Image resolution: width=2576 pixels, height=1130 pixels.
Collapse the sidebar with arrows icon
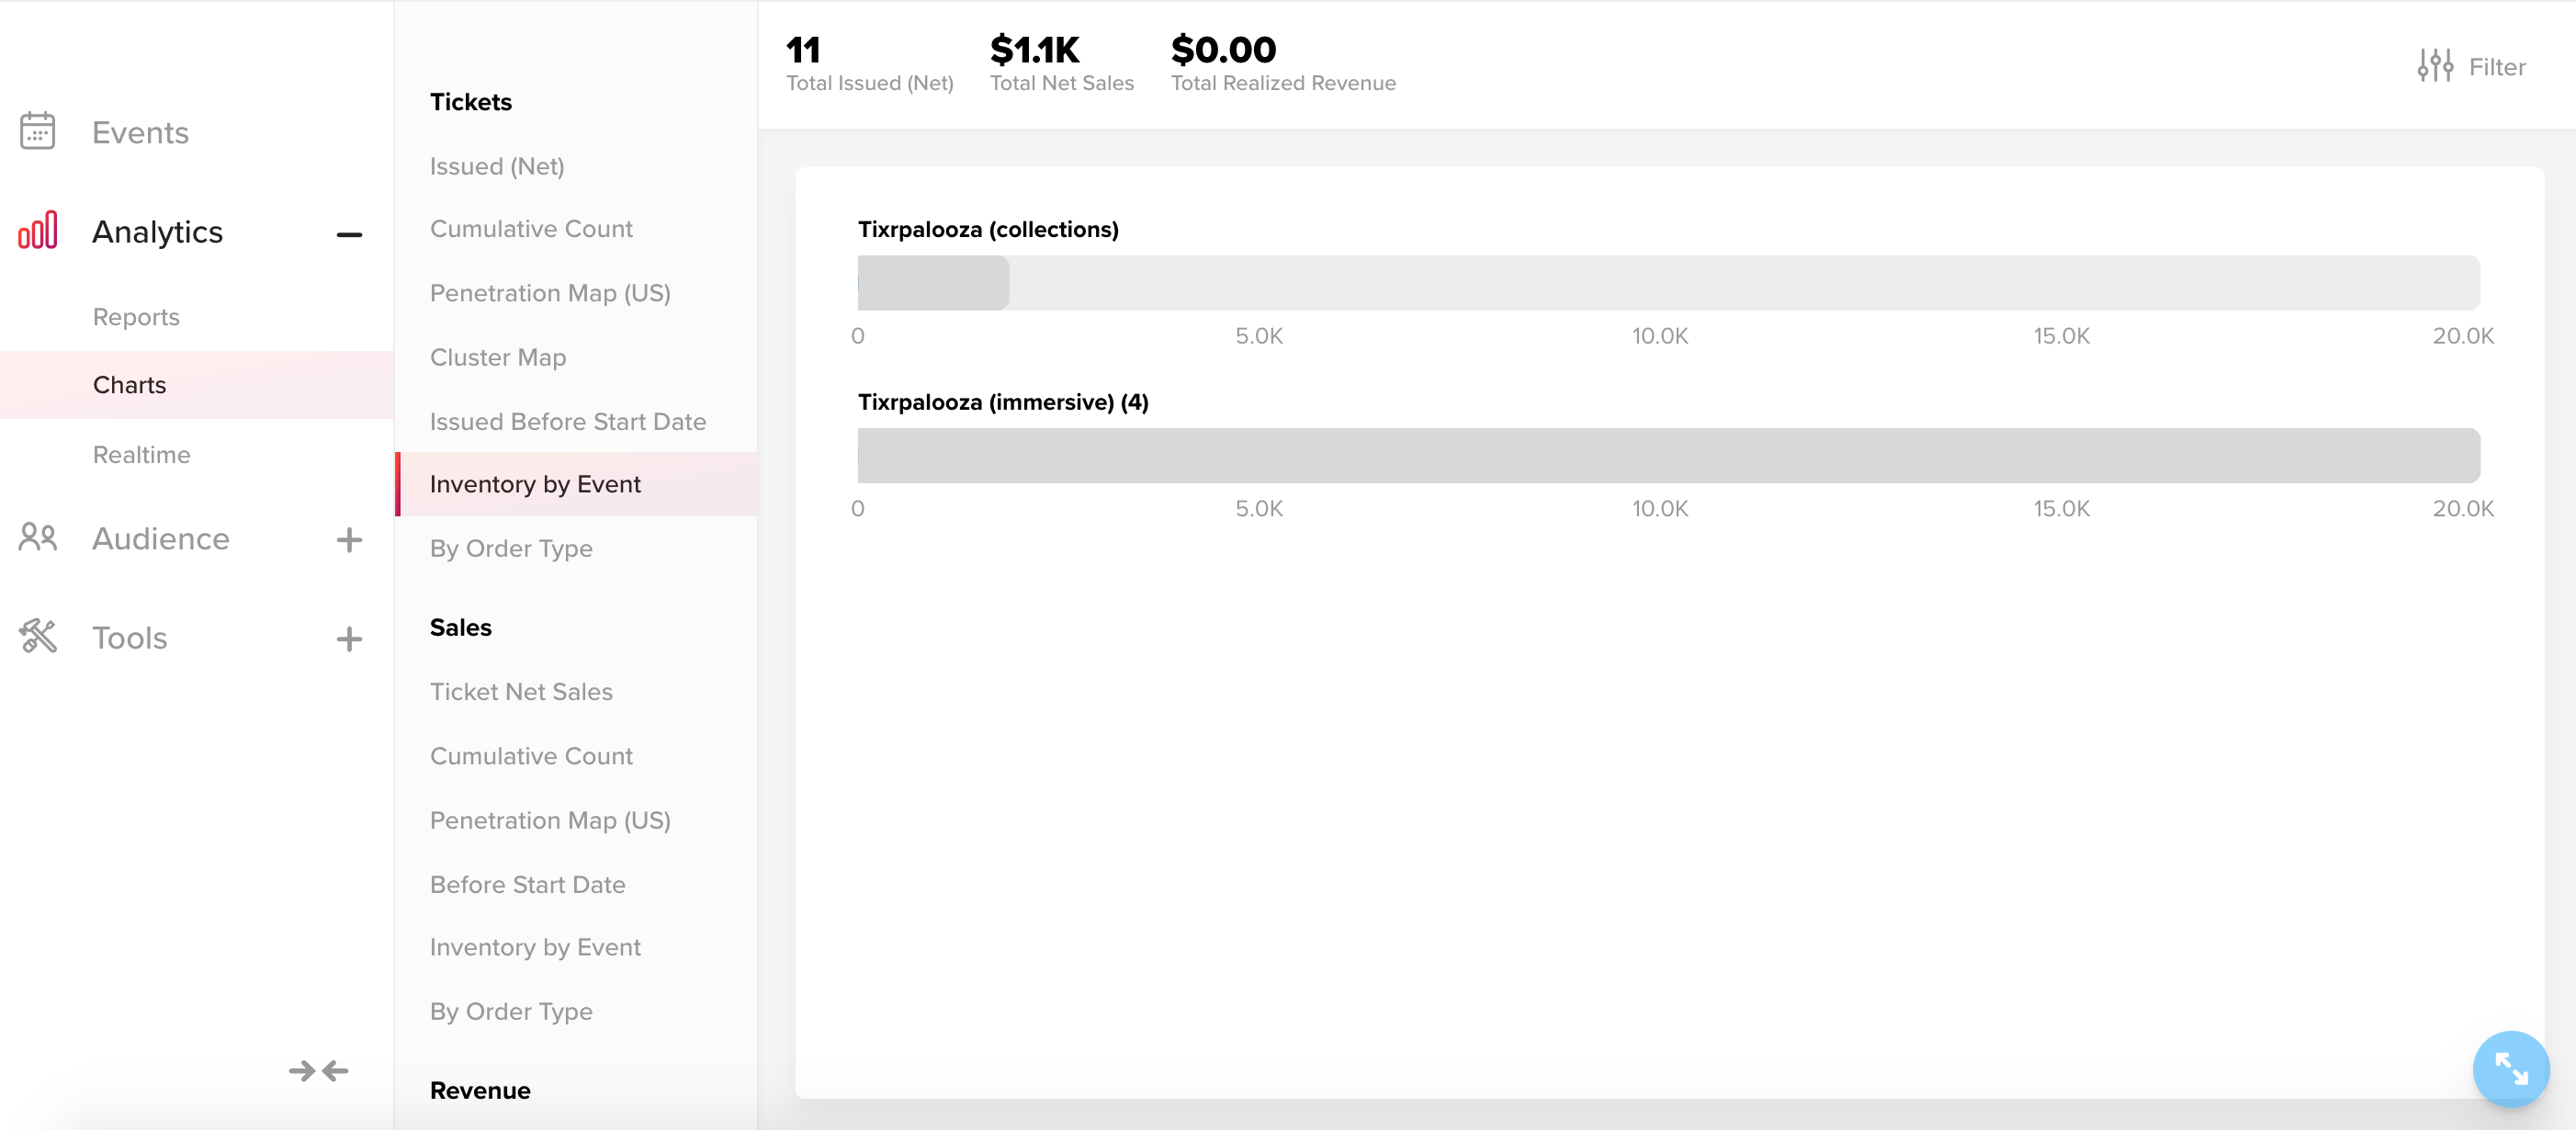tap(319, 1070)
